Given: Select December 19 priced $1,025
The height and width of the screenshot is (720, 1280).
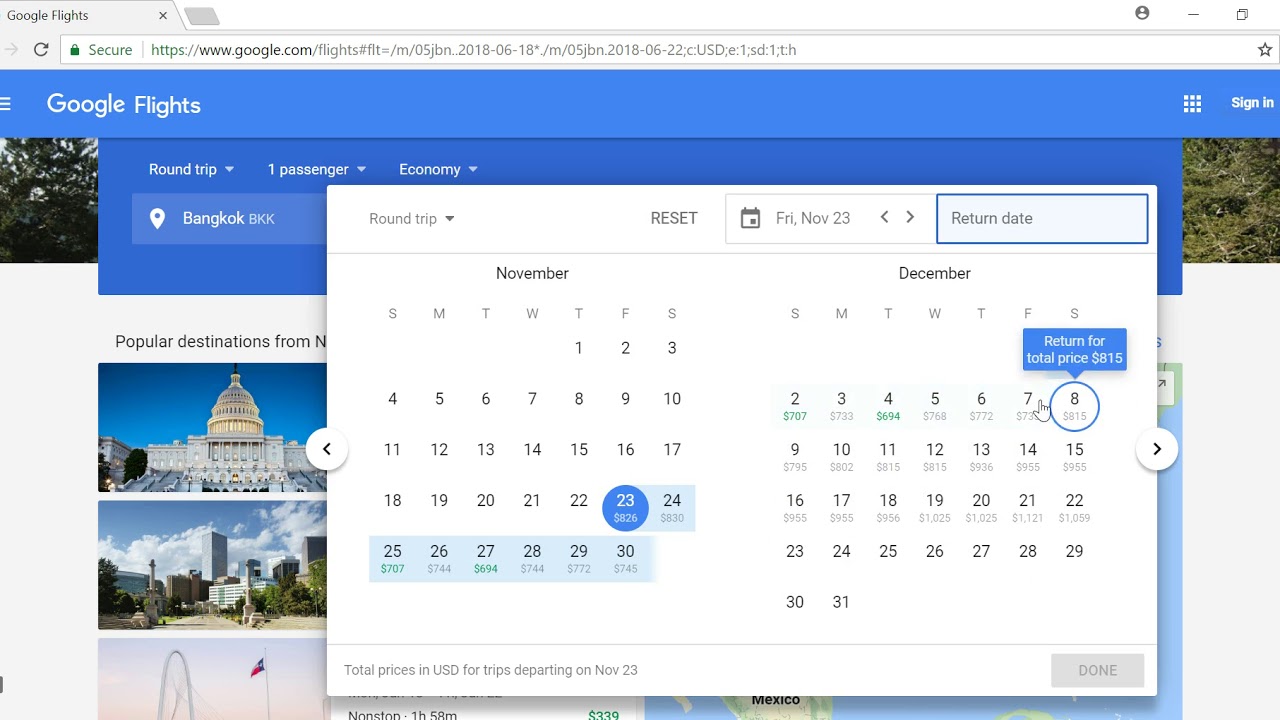Looking at the screenshot, I should 935,507.
